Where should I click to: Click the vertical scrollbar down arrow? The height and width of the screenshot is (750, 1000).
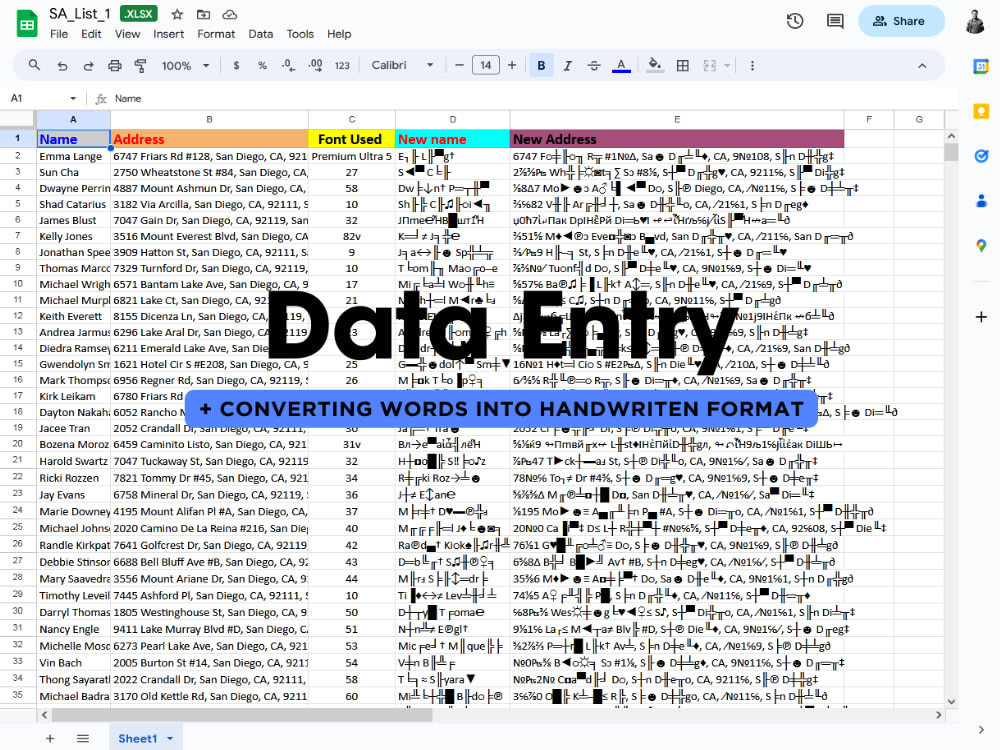pyautogui.click(x=951, y=702)
